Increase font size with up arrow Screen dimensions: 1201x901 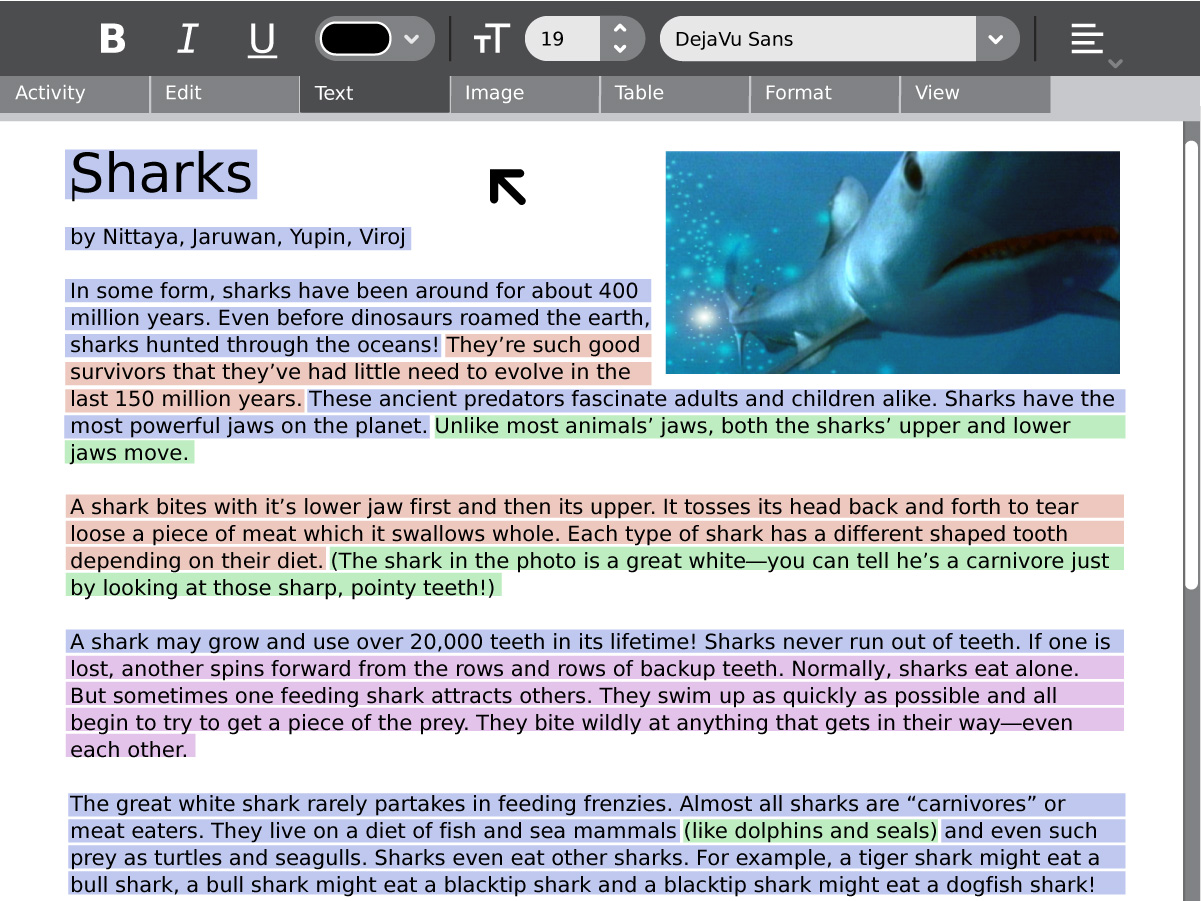(x=620, y=29)
